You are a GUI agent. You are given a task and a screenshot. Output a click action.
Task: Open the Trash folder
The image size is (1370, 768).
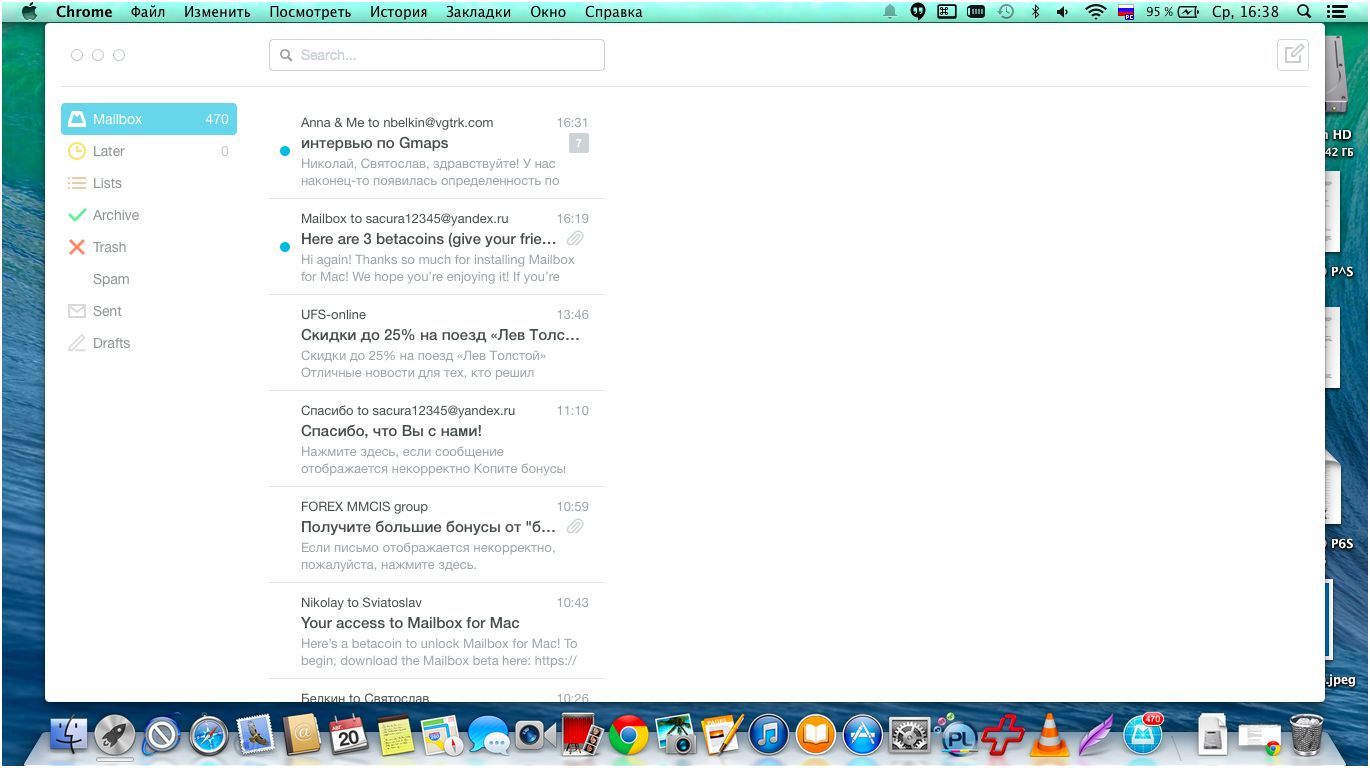point(109,247)
